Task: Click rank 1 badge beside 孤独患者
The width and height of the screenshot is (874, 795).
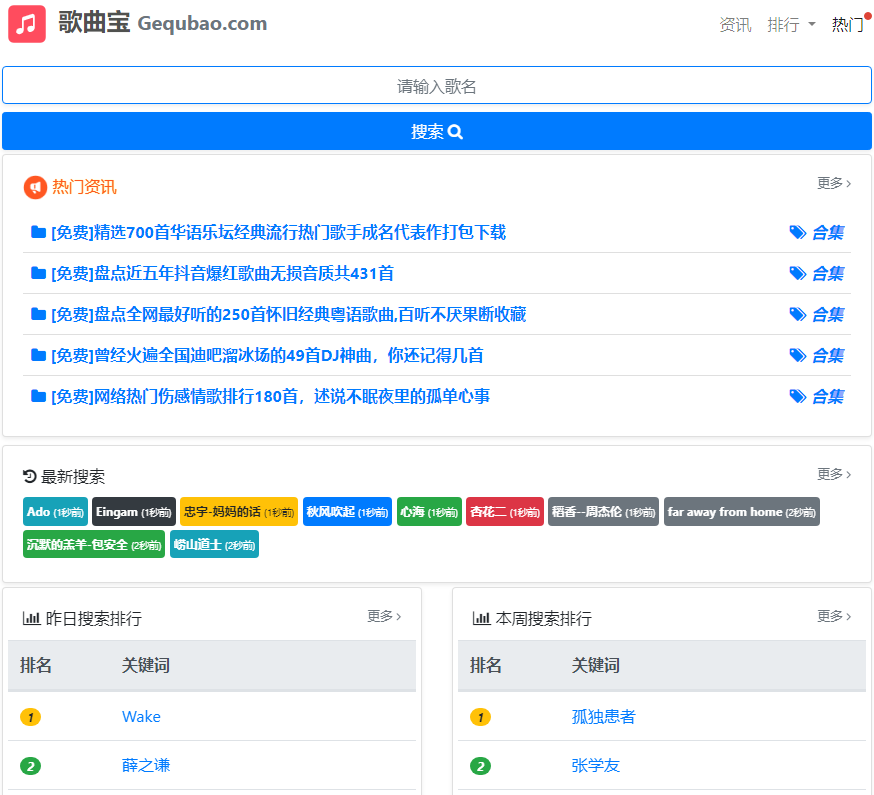Action: [x=480, y=717]
